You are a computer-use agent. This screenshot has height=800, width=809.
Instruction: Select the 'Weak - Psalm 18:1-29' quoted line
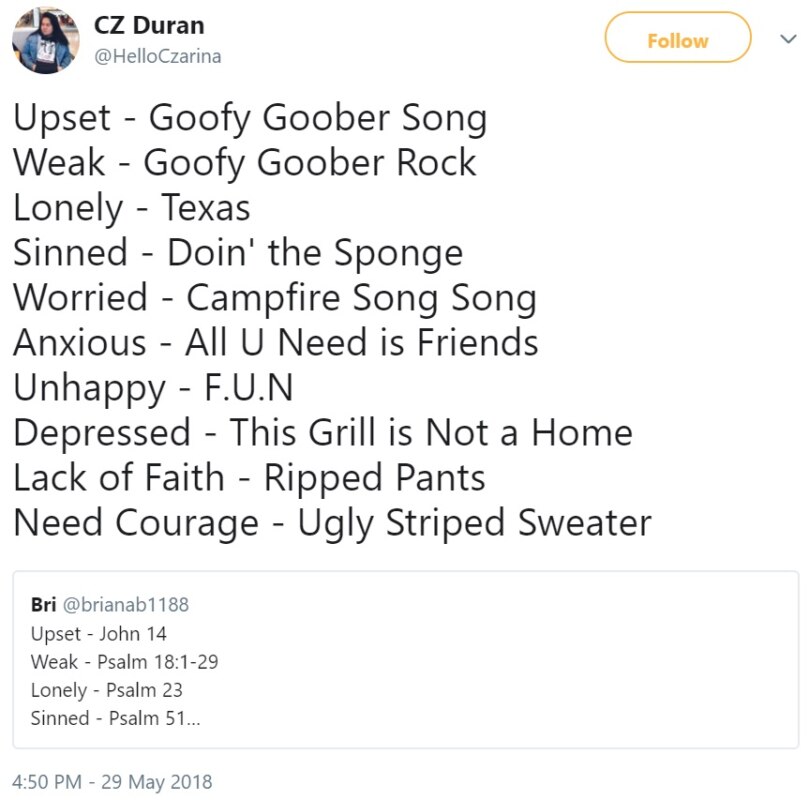pyautogui.click(x=124, y=662)
